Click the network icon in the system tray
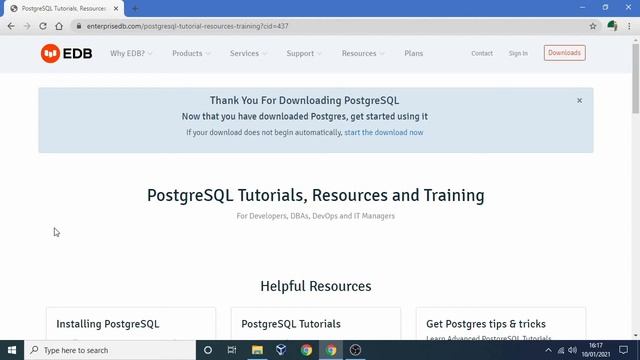Screen dimensions: 640x360 point(561,351)
